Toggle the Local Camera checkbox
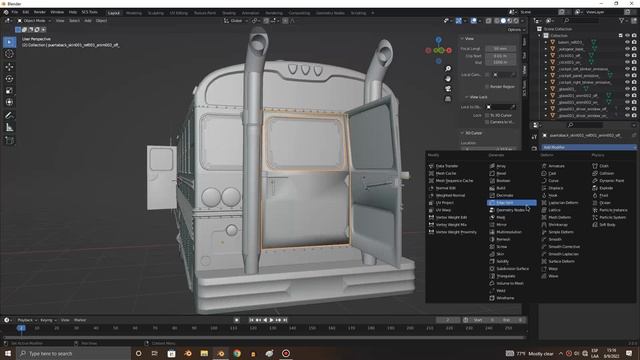The width and height of the screenshot is (640, 360). coord(487,75)
